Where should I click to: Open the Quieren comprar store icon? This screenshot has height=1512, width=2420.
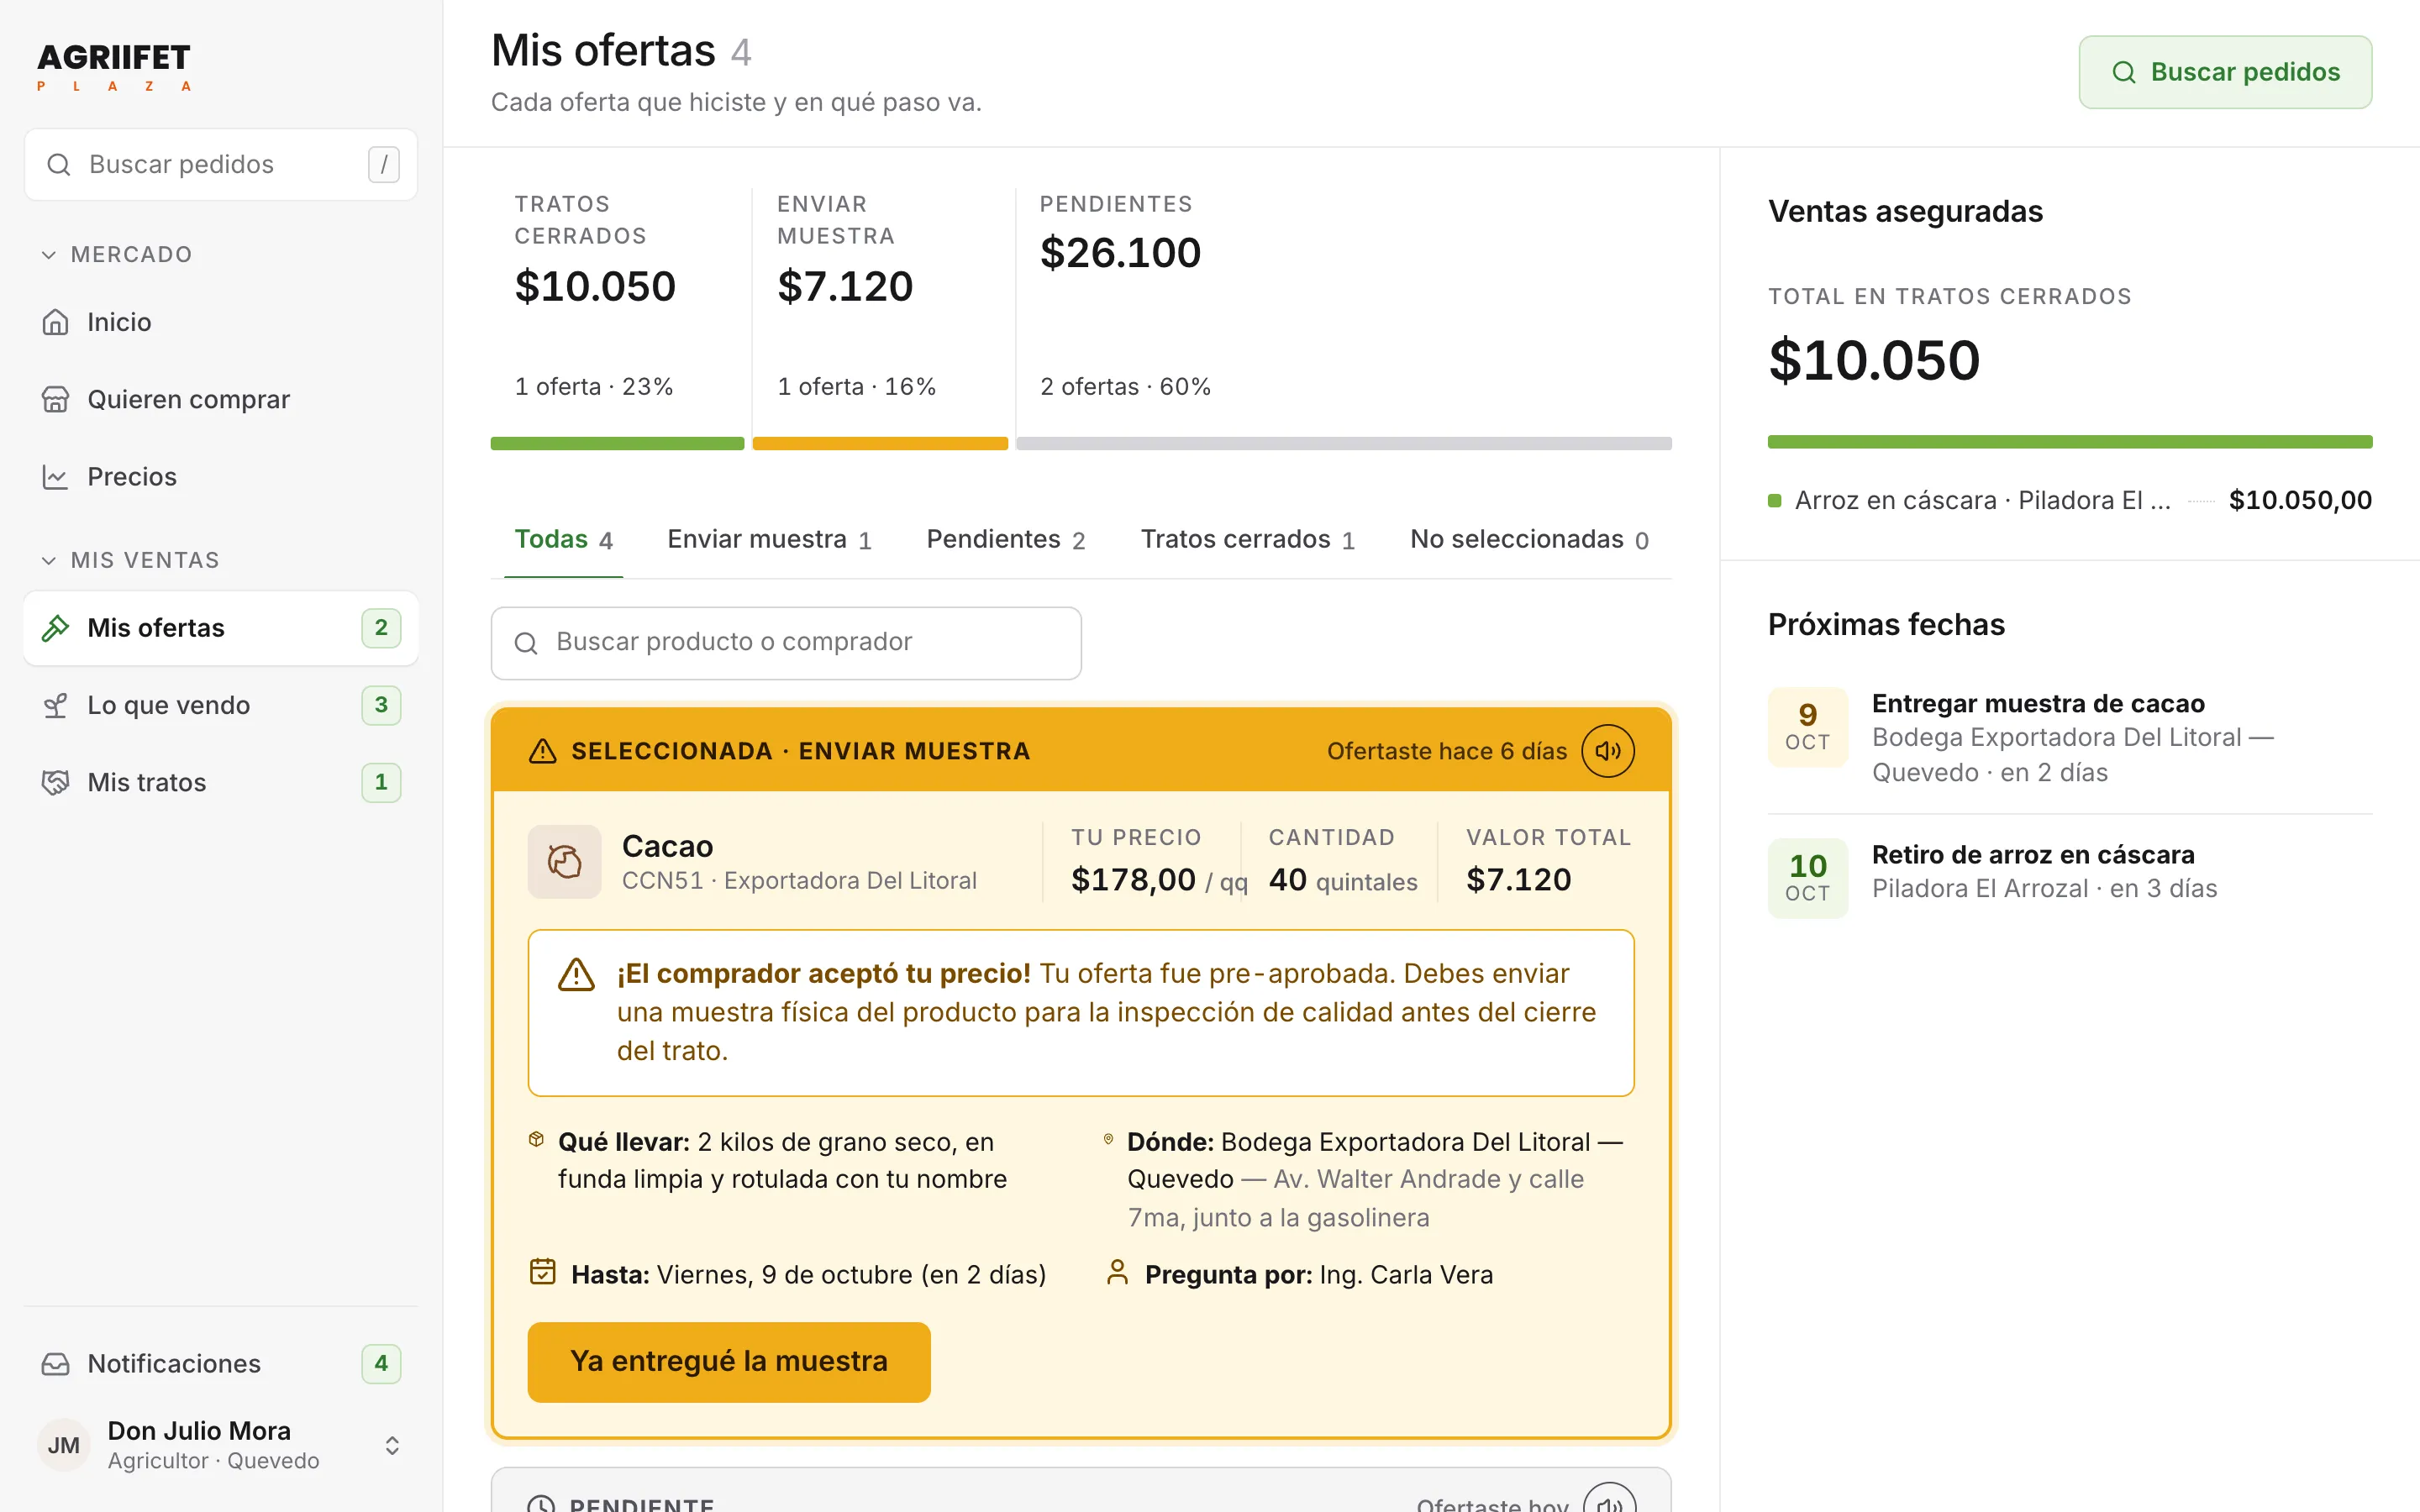coord(56,399)
